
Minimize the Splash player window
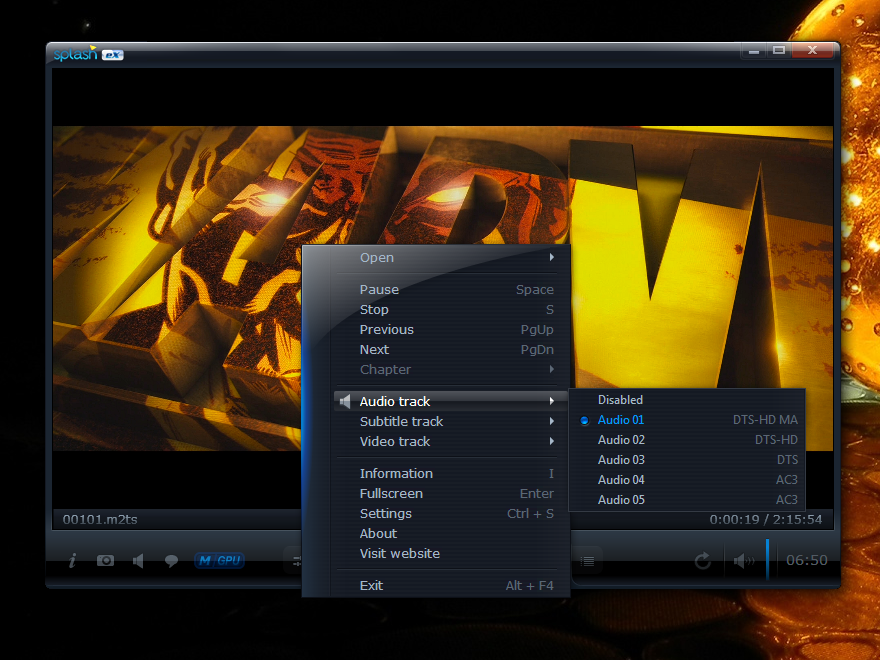[x=754, y=51]
